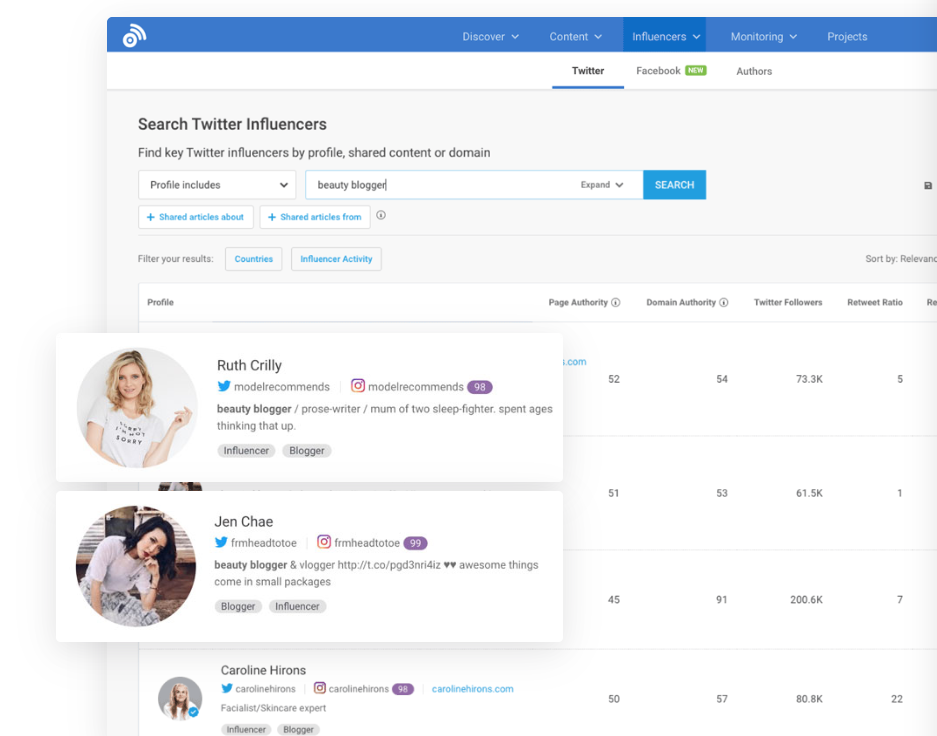937x736 pixels.
Task: Sort by Retweet Ratio column
Action: pyautogui.click(x=874, y=302)
